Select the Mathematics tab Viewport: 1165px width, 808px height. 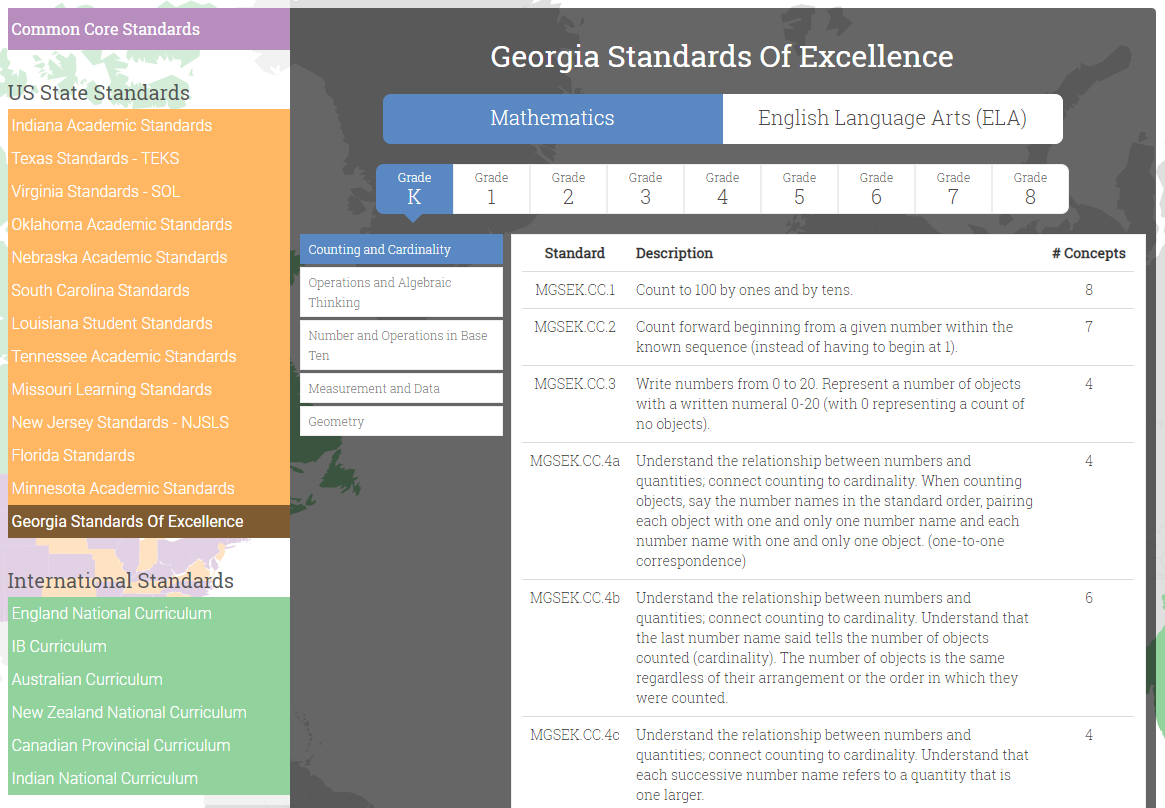(x=552, y=118)
